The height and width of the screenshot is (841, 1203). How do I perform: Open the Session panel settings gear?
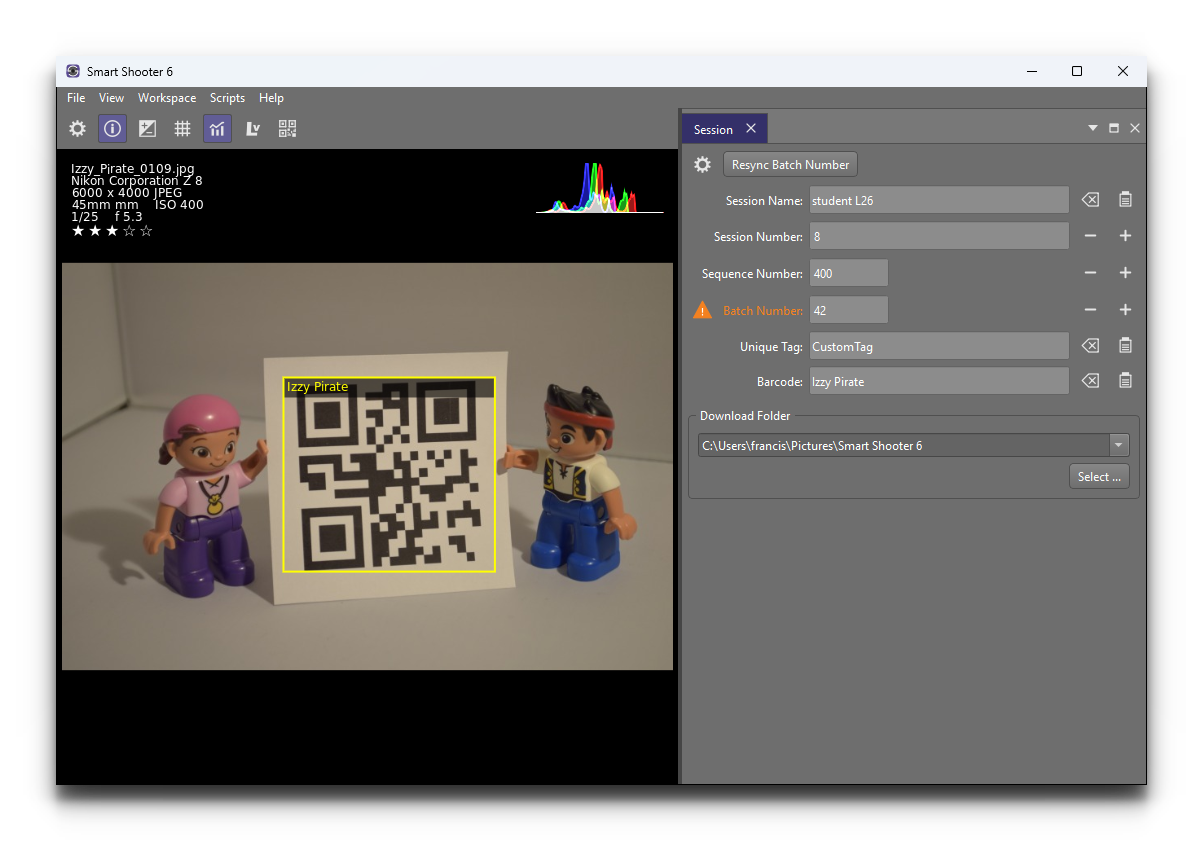(x=703, y=164)
